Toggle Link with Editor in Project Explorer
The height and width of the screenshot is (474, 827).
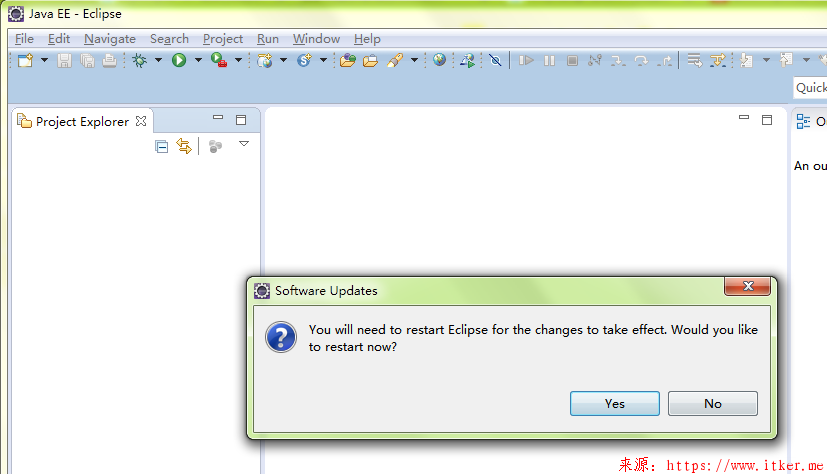click(184, 146)
